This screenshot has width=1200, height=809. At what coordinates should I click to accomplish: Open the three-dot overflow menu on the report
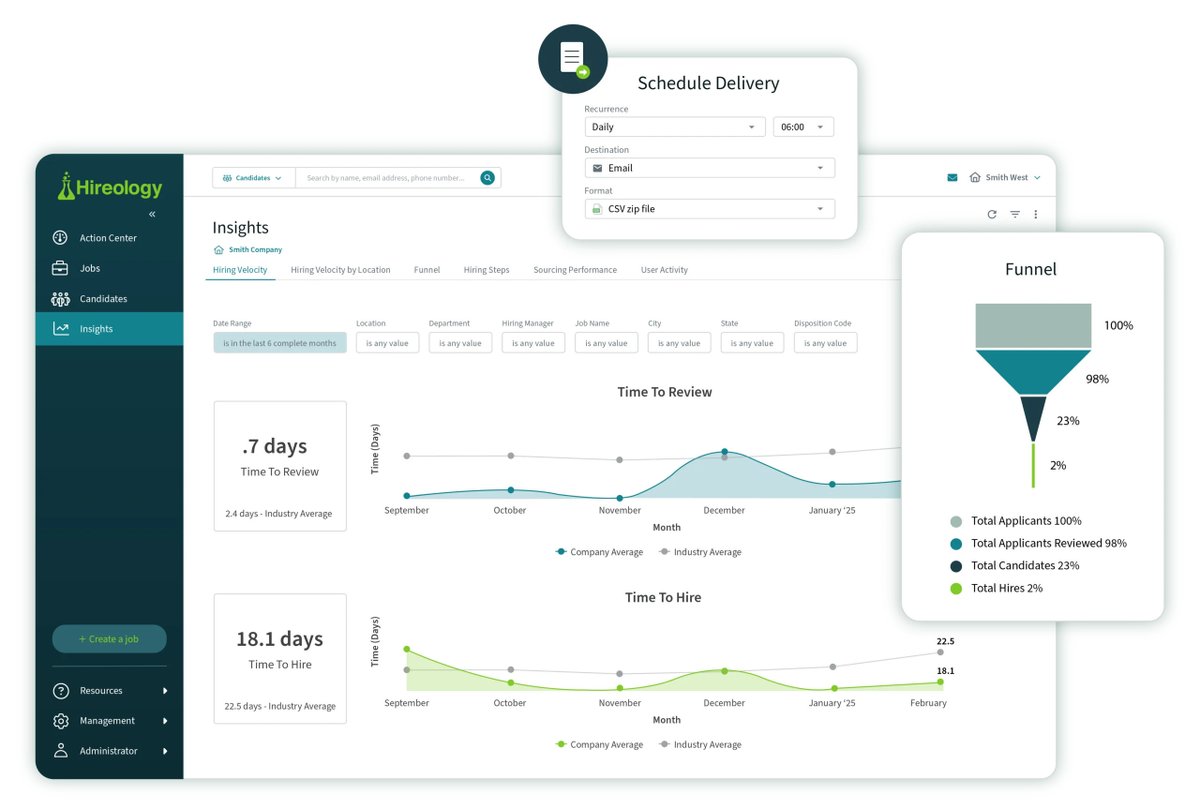(x=1036, y=214)
